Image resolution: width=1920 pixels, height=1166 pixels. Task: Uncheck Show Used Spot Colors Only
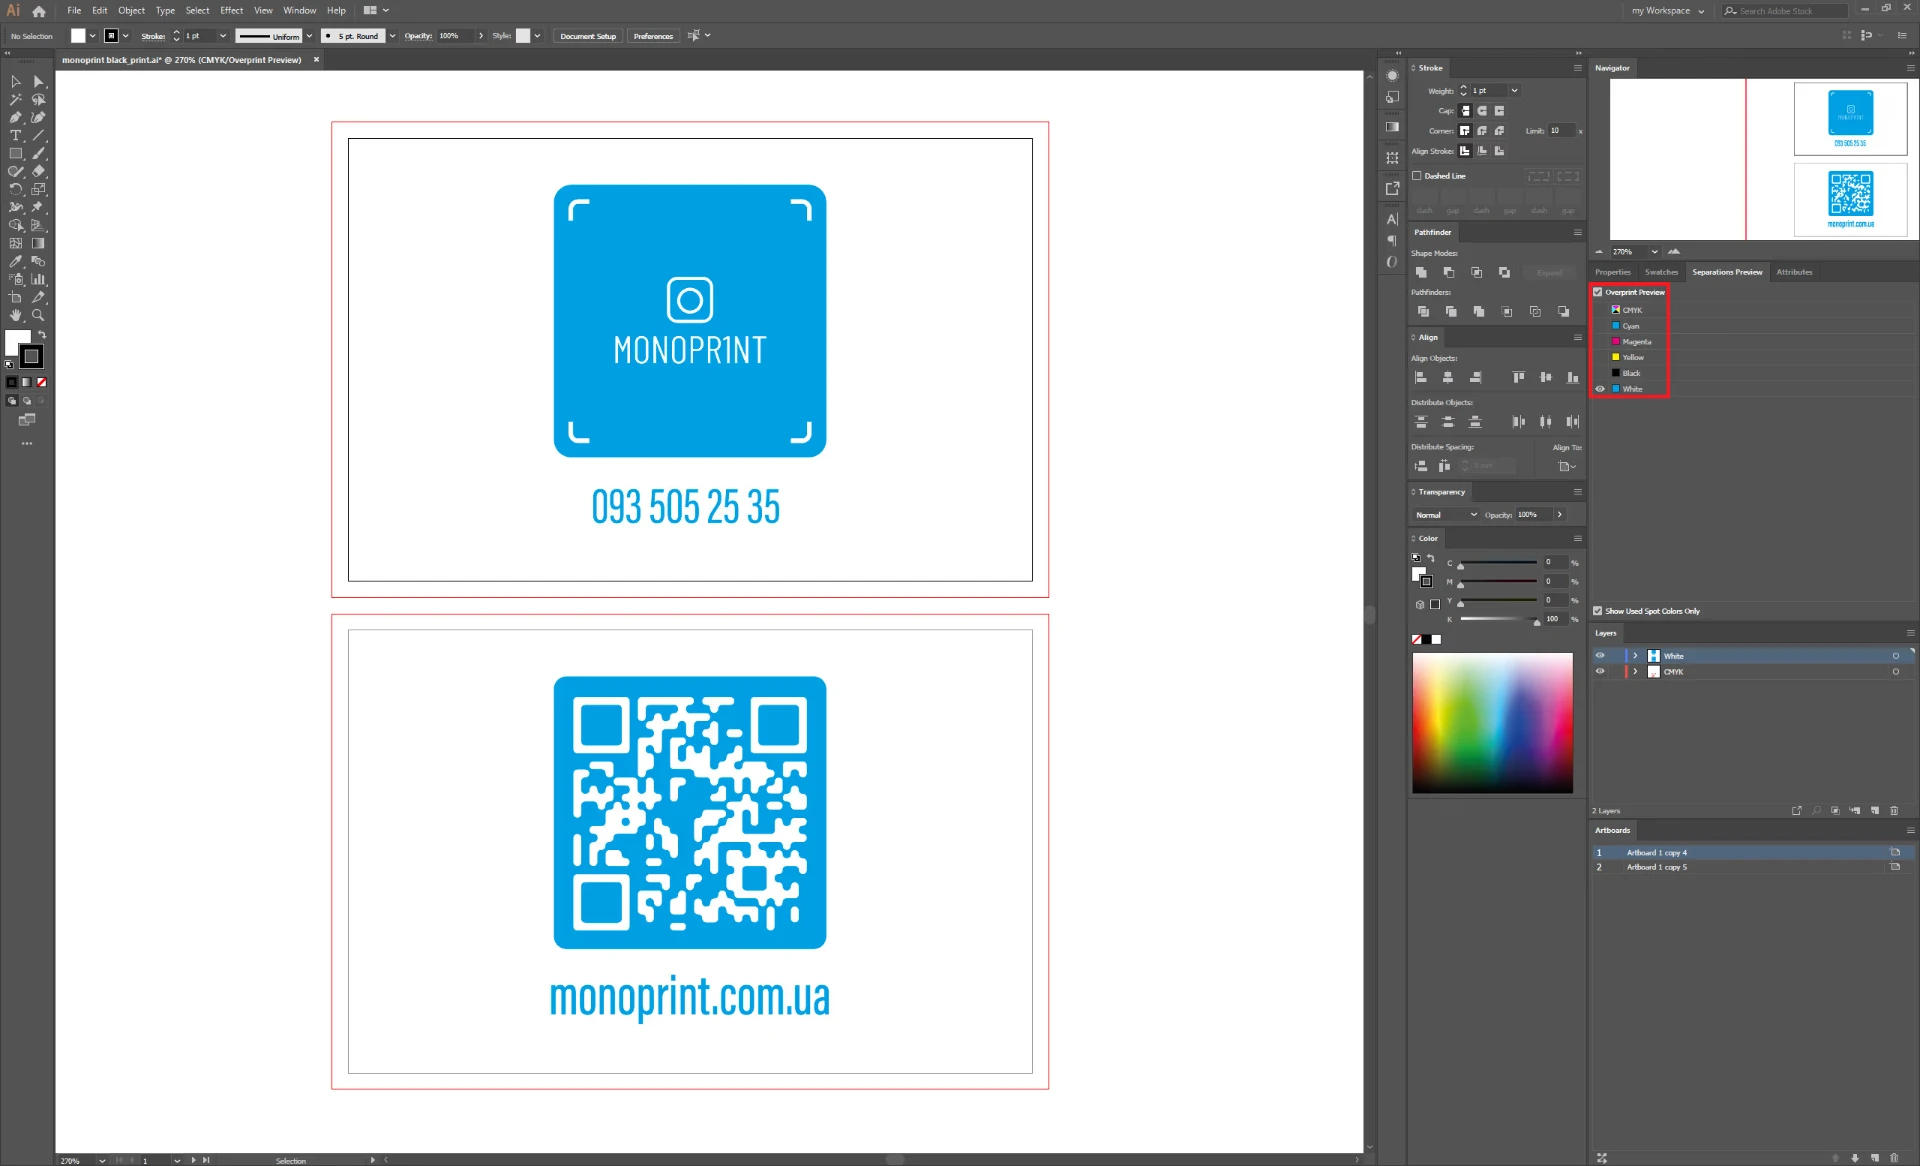(x=1598, y=611)
